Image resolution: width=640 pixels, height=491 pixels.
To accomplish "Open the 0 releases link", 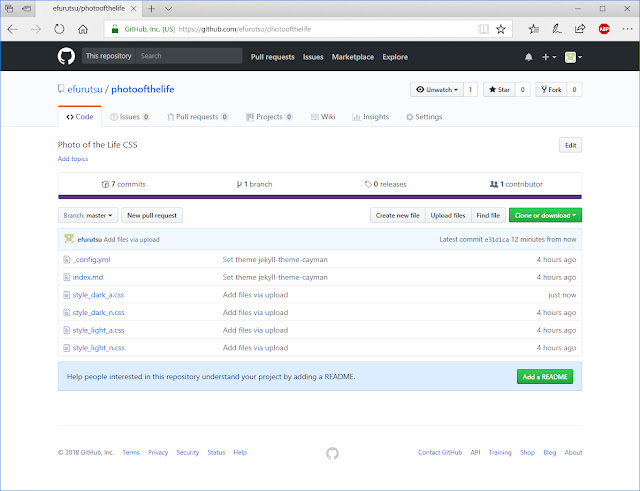I will [386, 184].
